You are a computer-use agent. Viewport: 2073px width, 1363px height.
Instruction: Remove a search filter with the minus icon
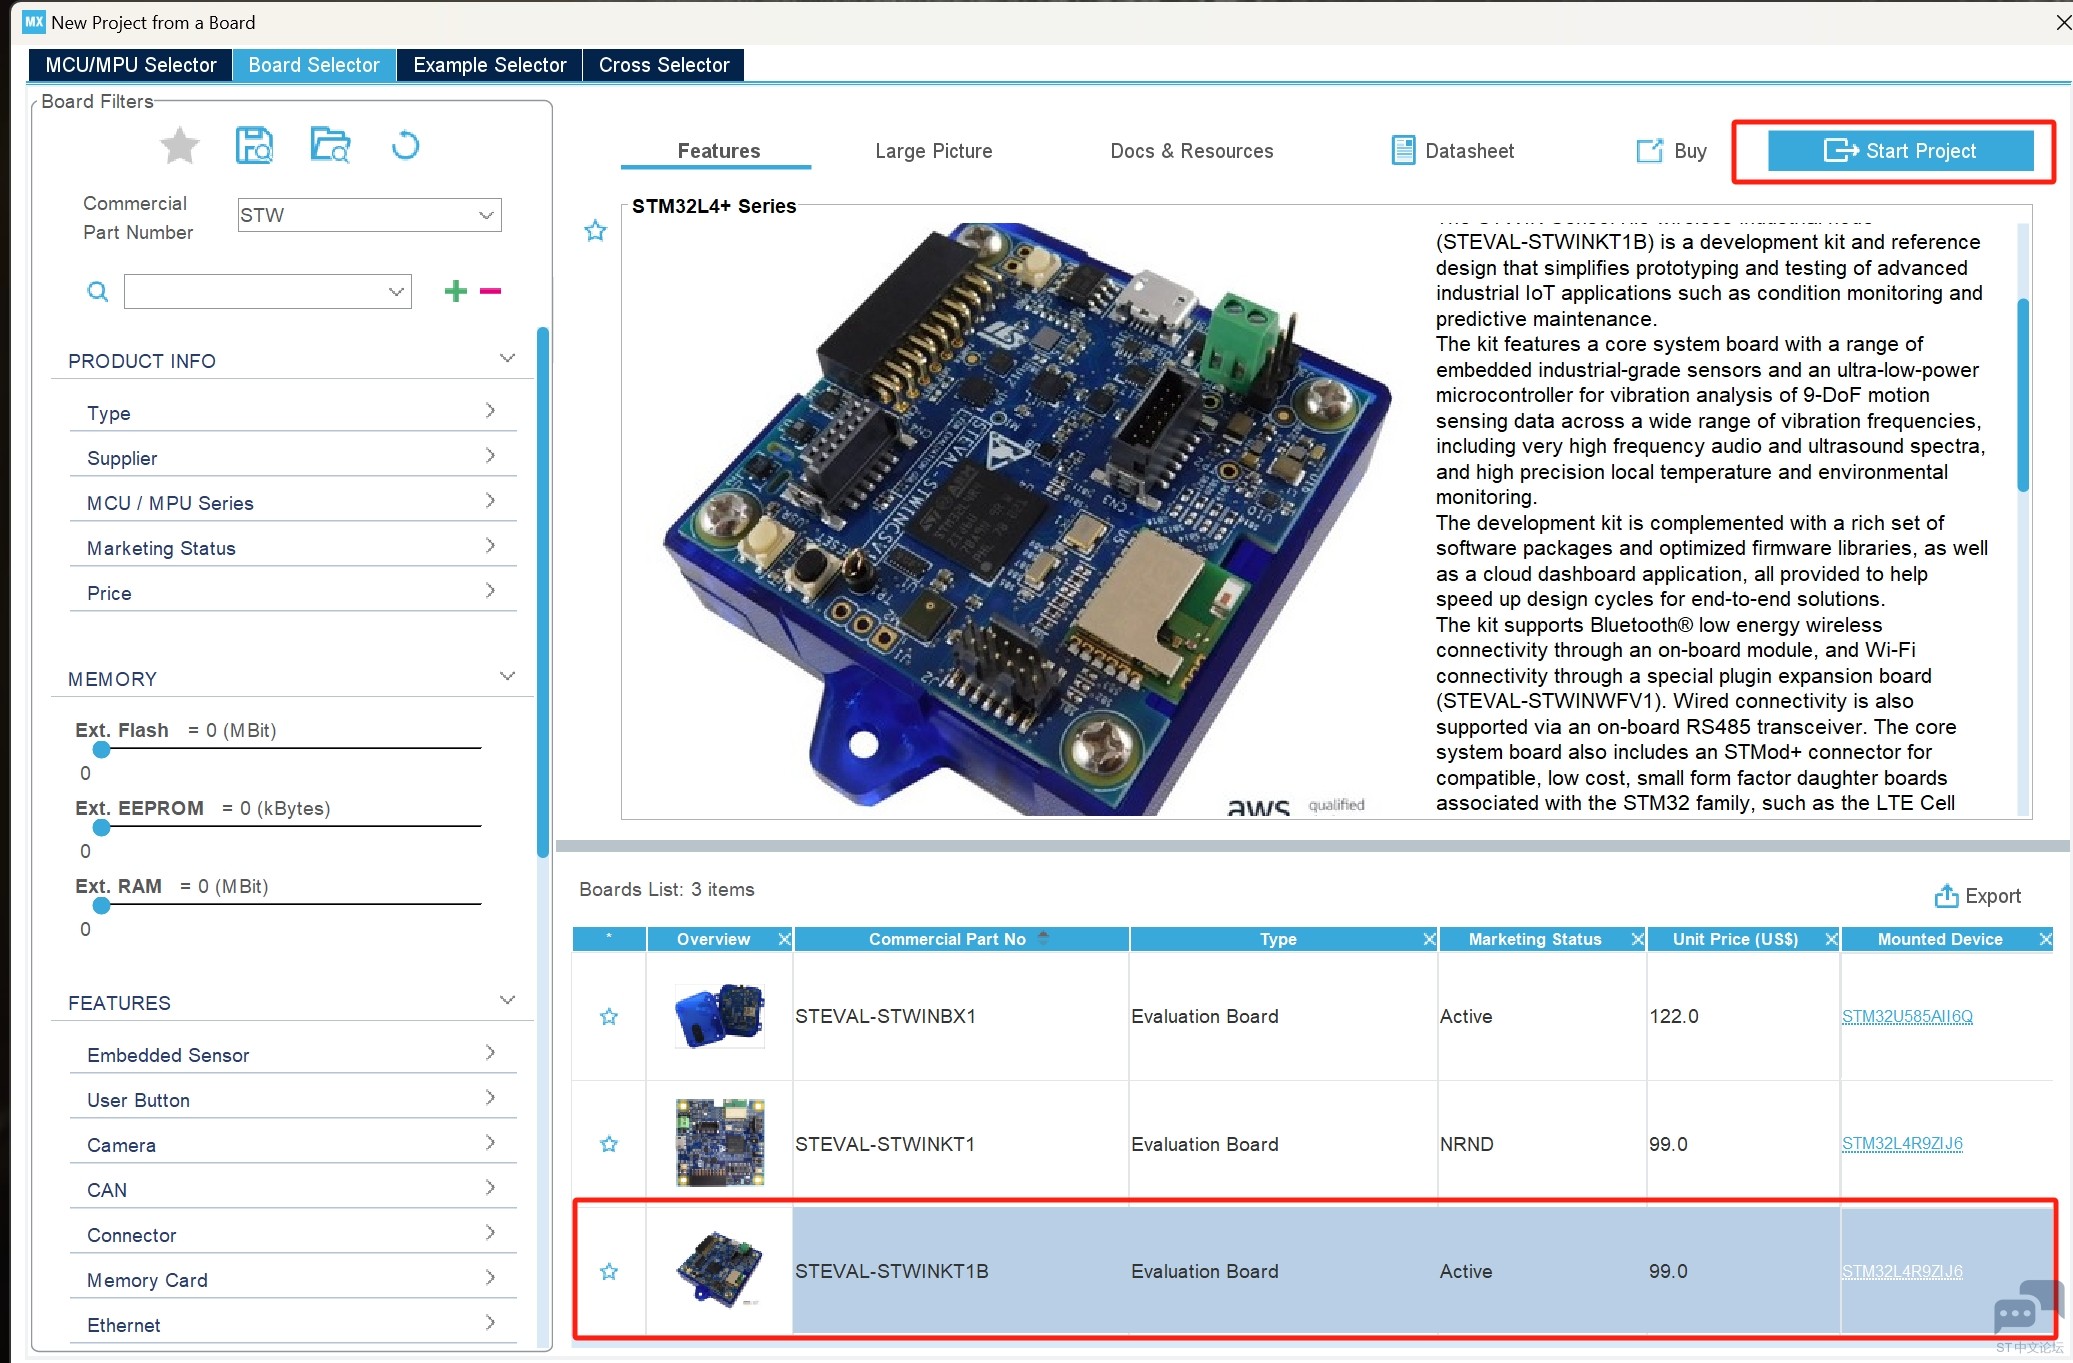point(490,291)
